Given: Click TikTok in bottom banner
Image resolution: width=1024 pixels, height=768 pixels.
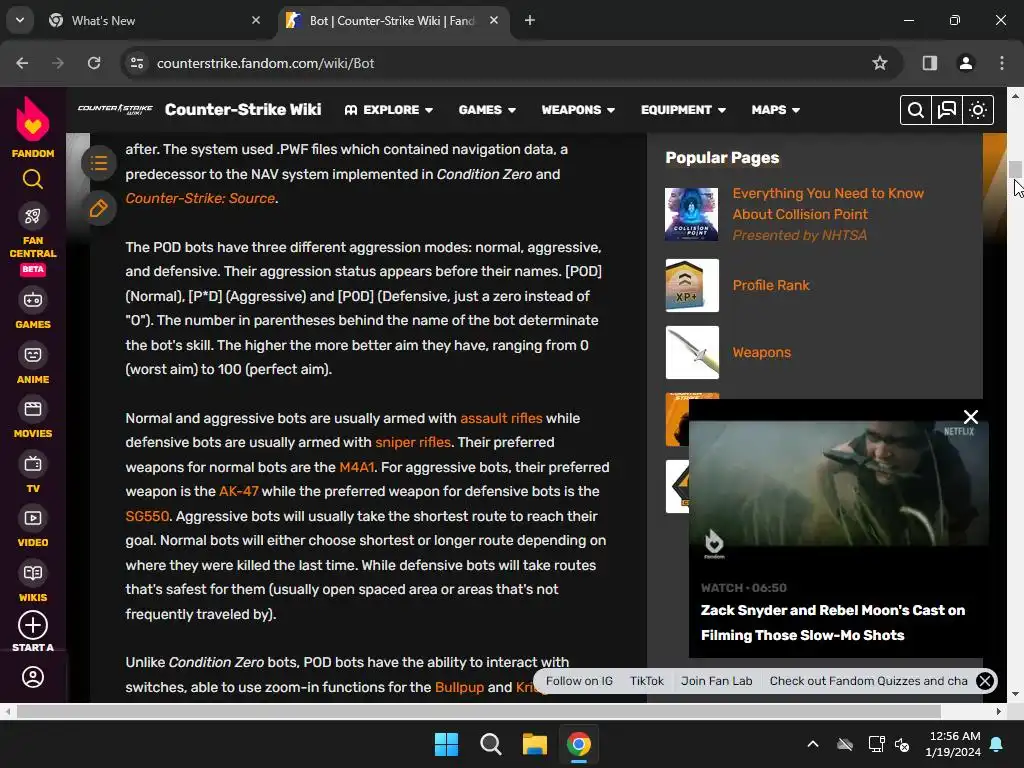Looking at the screenshot, I should (647, 680).
